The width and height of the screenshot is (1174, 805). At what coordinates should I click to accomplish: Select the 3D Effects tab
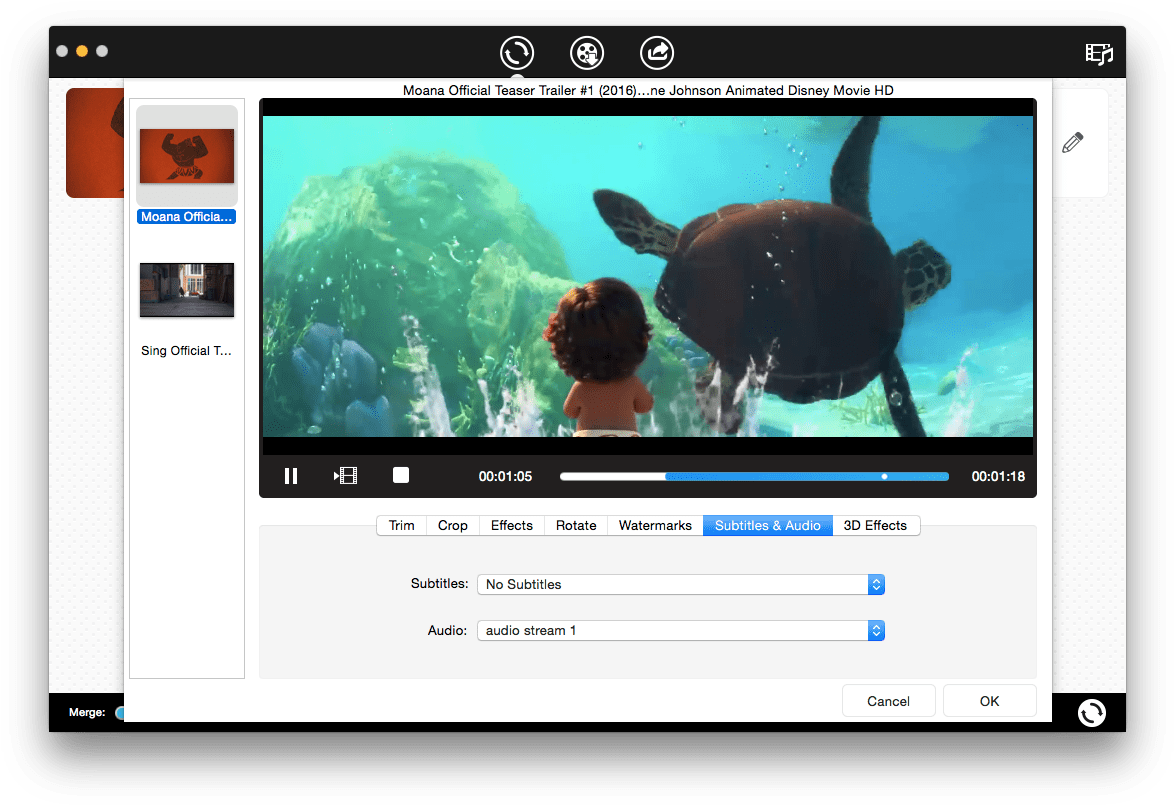[876, 524]
